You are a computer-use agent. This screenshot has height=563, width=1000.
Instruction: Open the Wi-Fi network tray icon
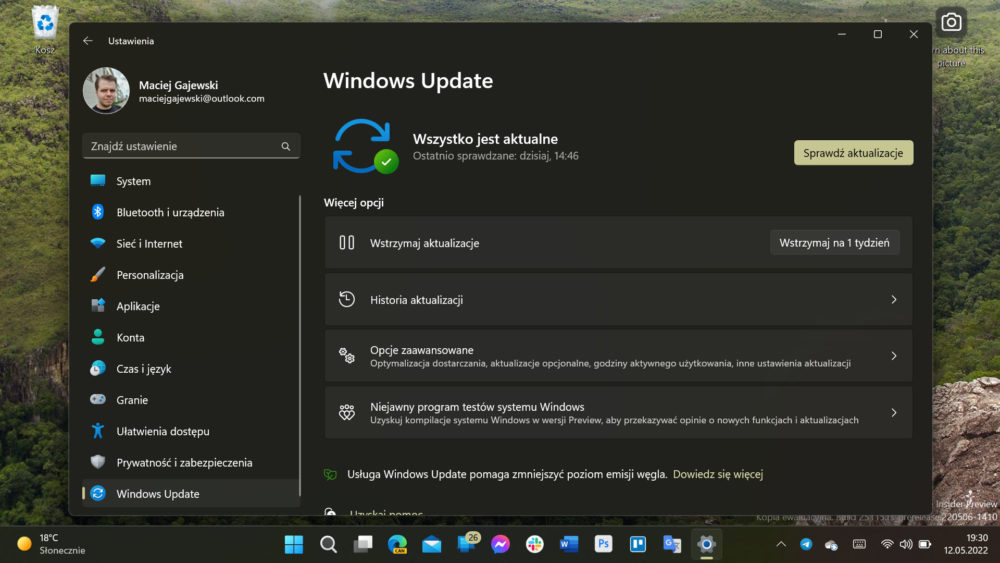pyautogui.click(x=886, y=545)
